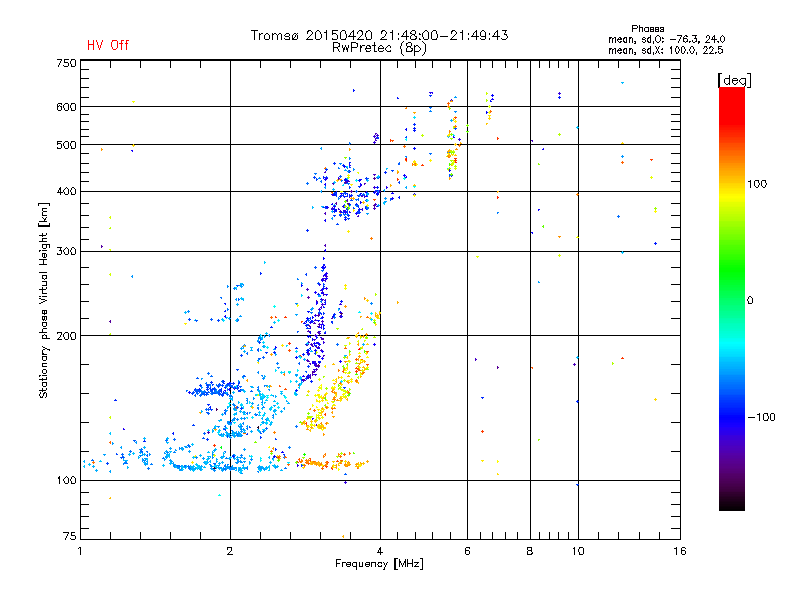Click the 'RwPretec (8p)' subtitle
Image resolution: width=800 pixels, height=600 pixels.
click(x=379, y=48)
